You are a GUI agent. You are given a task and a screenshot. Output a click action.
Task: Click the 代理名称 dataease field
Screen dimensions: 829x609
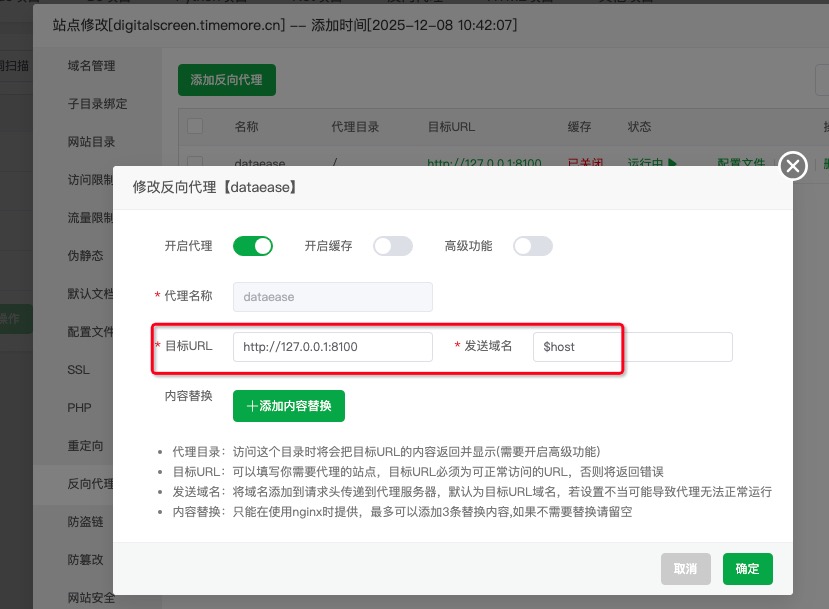332,297
